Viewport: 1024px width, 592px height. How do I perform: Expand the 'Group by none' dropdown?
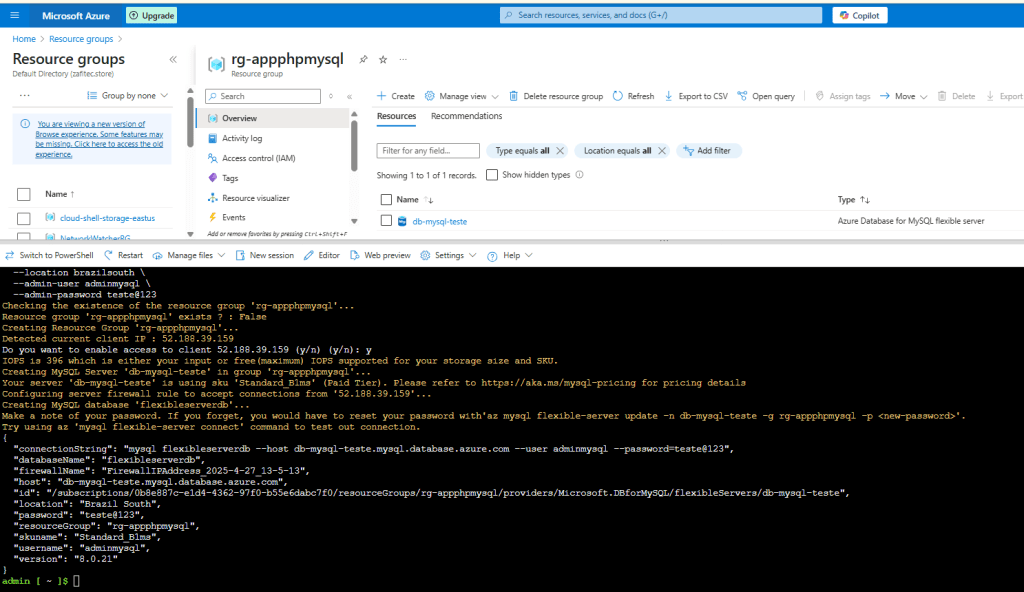coord(127,96)
